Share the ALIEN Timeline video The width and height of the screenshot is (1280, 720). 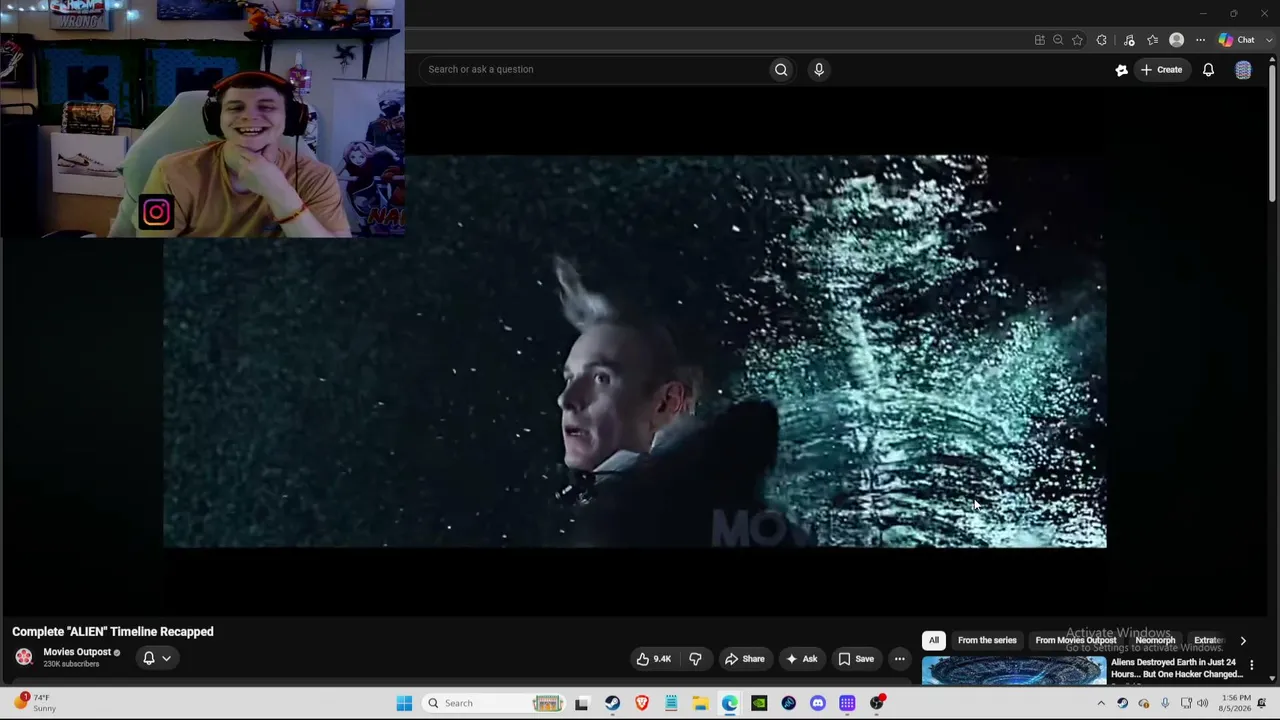click(x=744, y=659)
